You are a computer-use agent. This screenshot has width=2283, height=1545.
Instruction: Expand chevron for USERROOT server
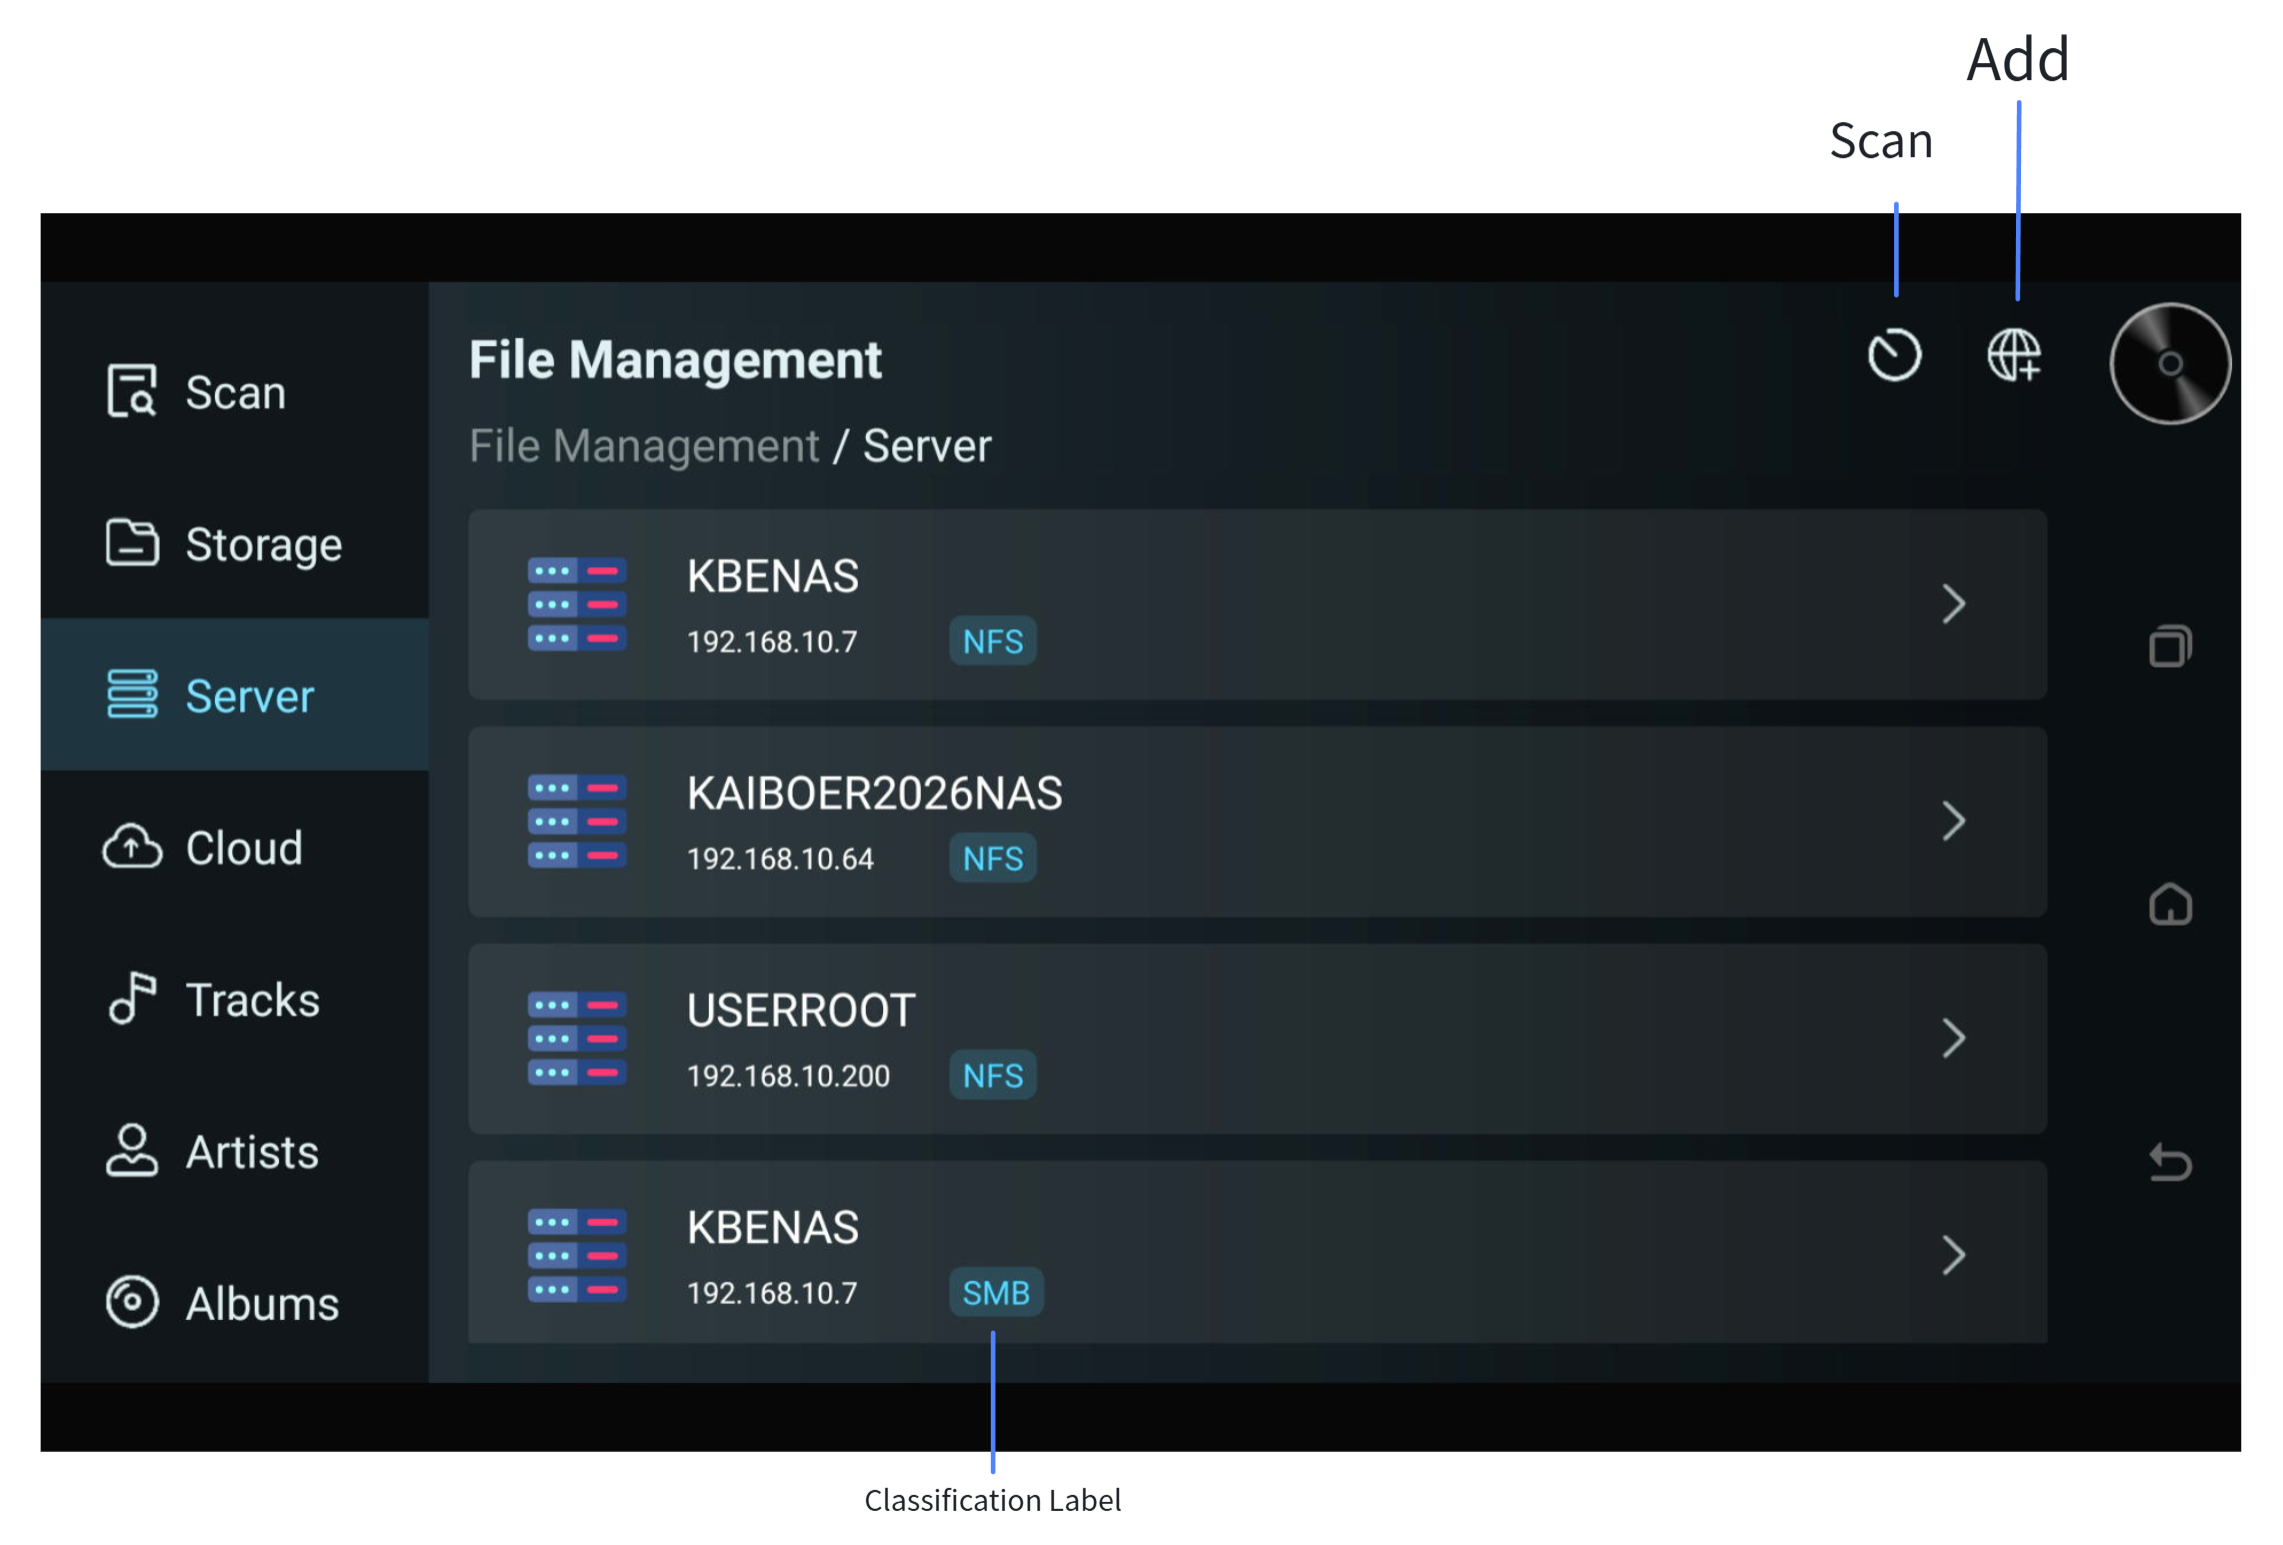tap(1953, 1038)
